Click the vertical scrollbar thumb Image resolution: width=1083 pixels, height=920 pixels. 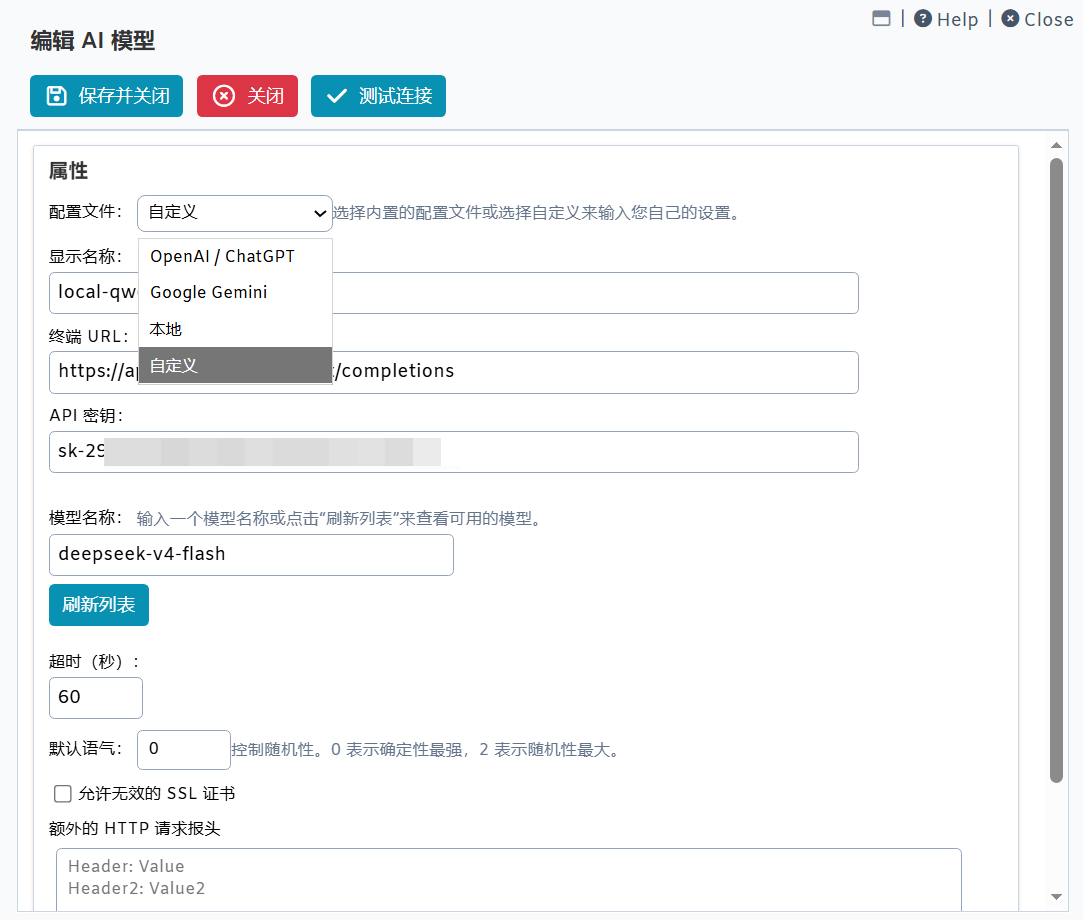(1056, 470)
